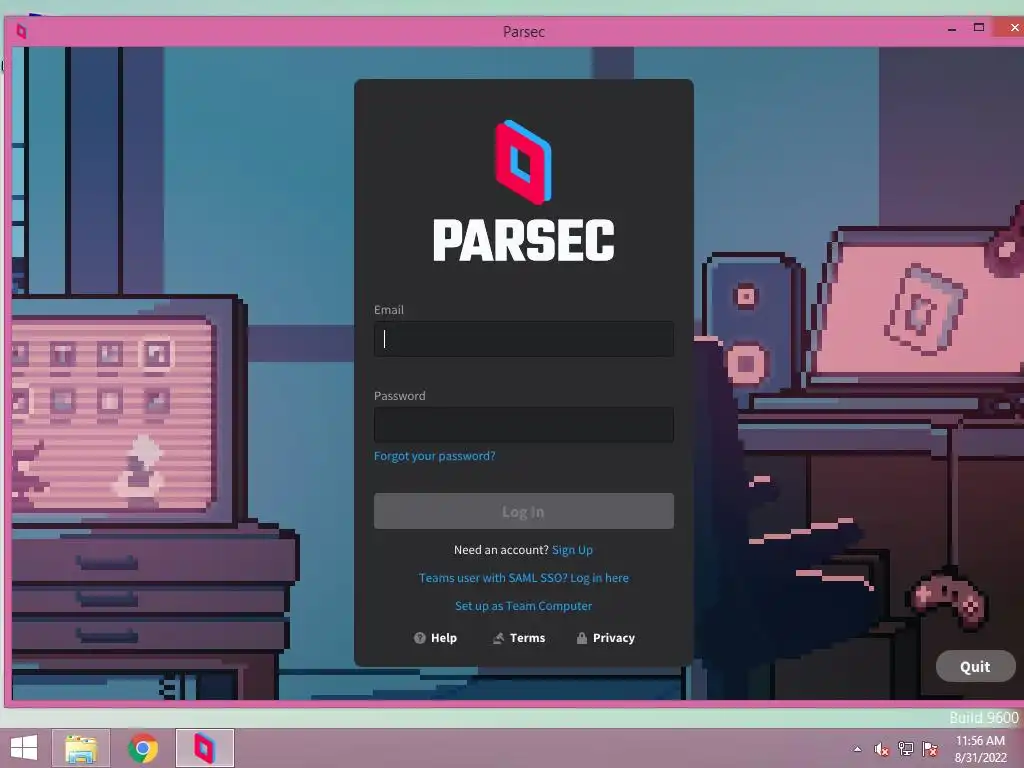Click the Quit button
The image size is (1024, 768).
point(975,667)
